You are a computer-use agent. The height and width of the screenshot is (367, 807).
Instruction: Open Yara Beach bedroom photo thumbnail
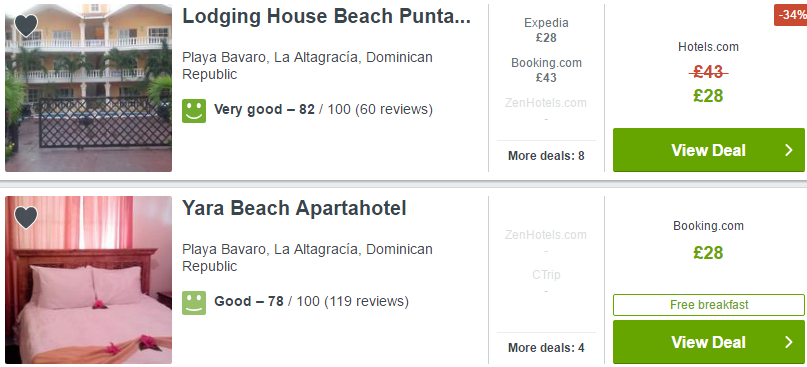pyautogui.click(x=89, y=279)
